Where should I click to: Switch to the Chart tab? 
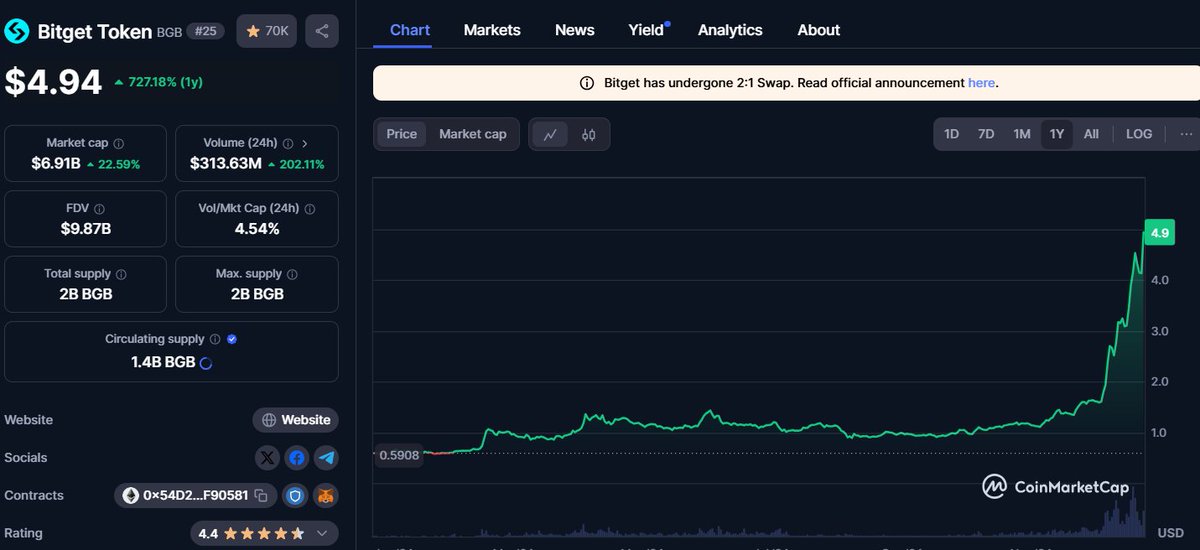pos(410,30)
